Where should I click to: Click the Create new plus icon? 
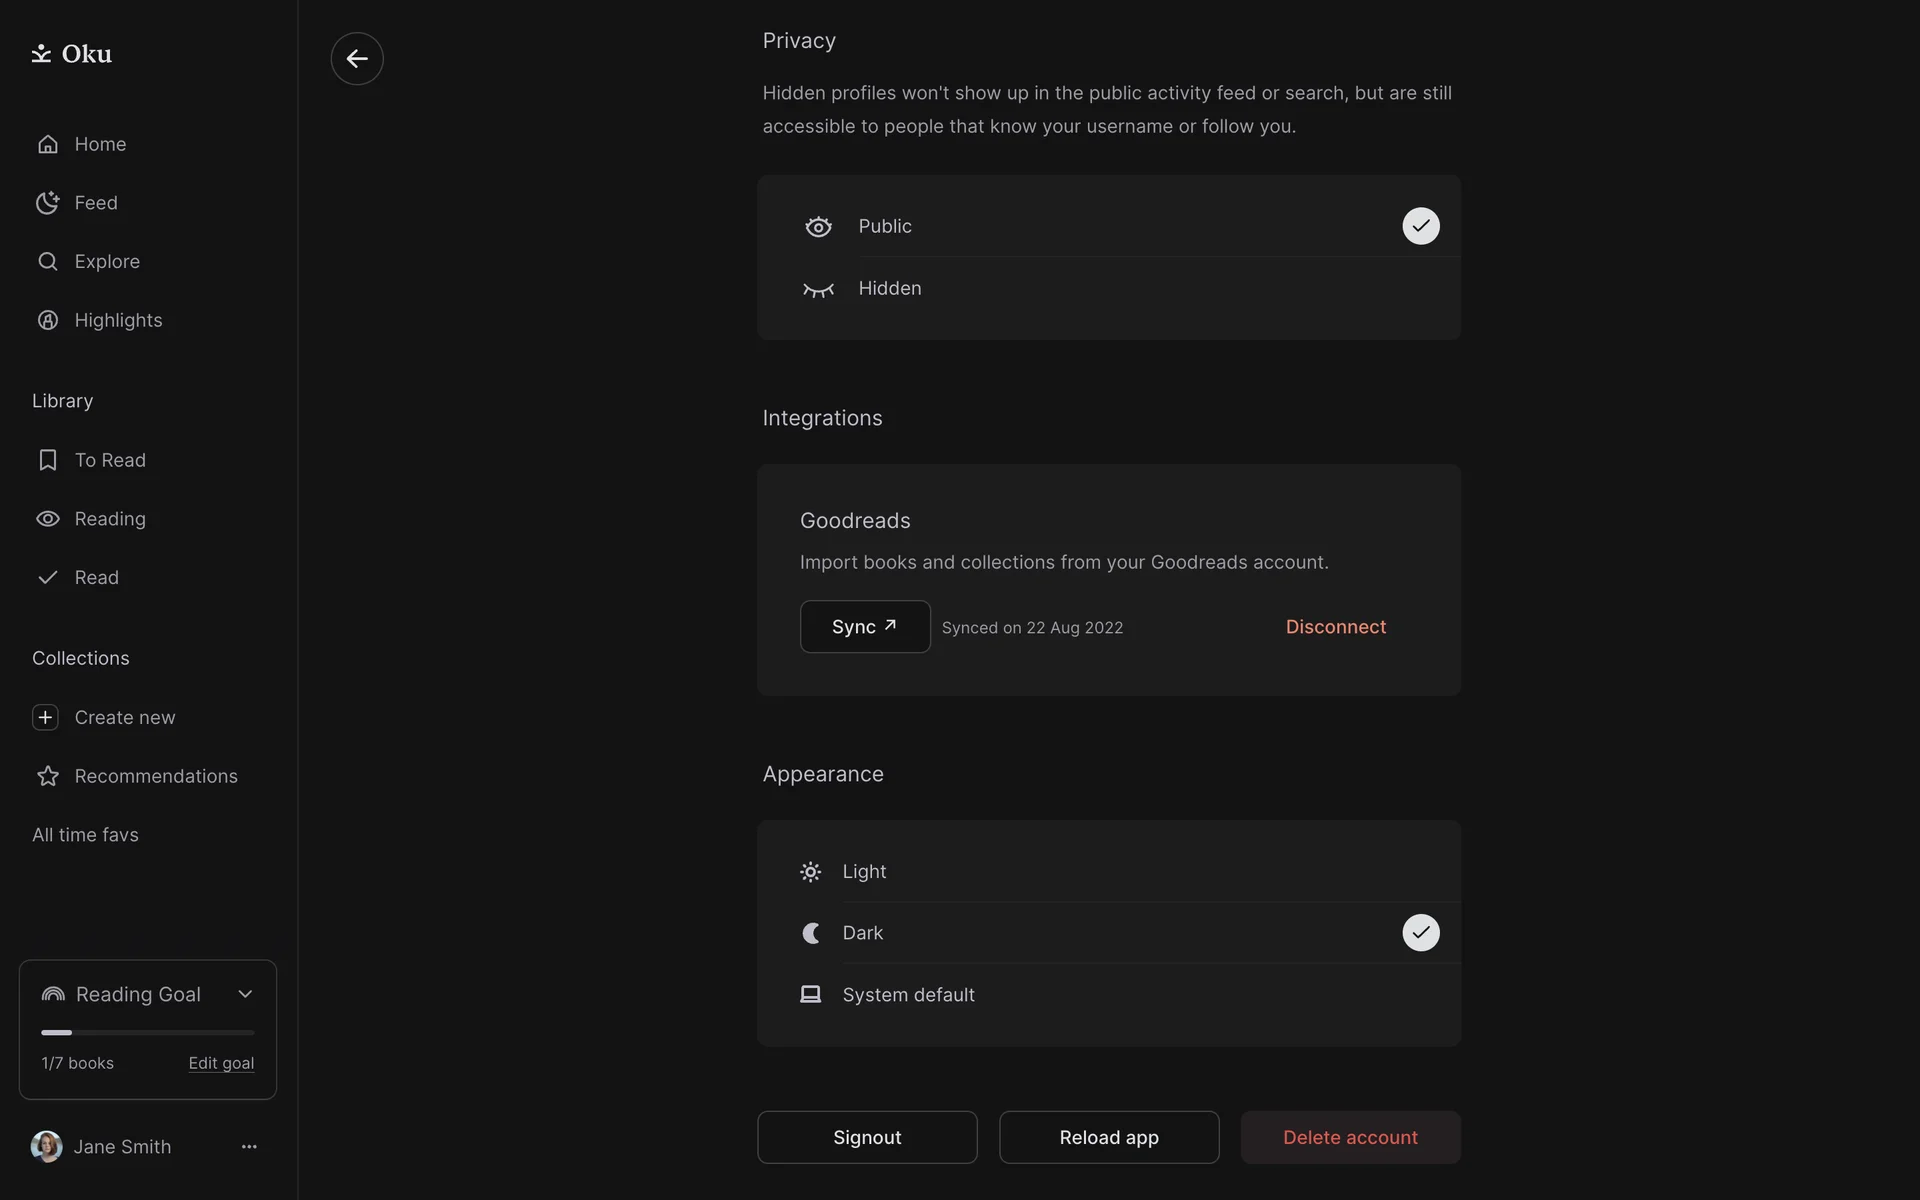click(45, 717)
